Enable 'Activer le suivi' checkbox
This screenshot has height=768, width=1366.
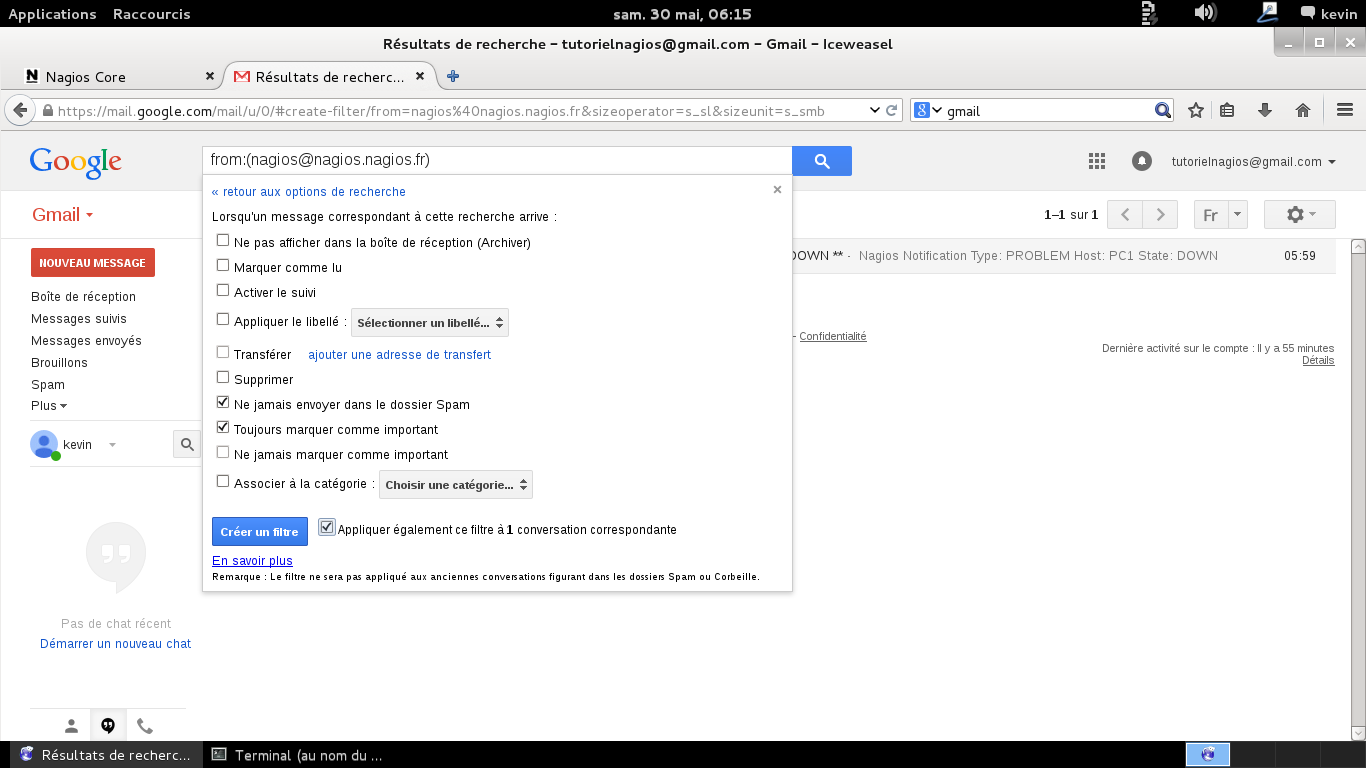[223, 291]
